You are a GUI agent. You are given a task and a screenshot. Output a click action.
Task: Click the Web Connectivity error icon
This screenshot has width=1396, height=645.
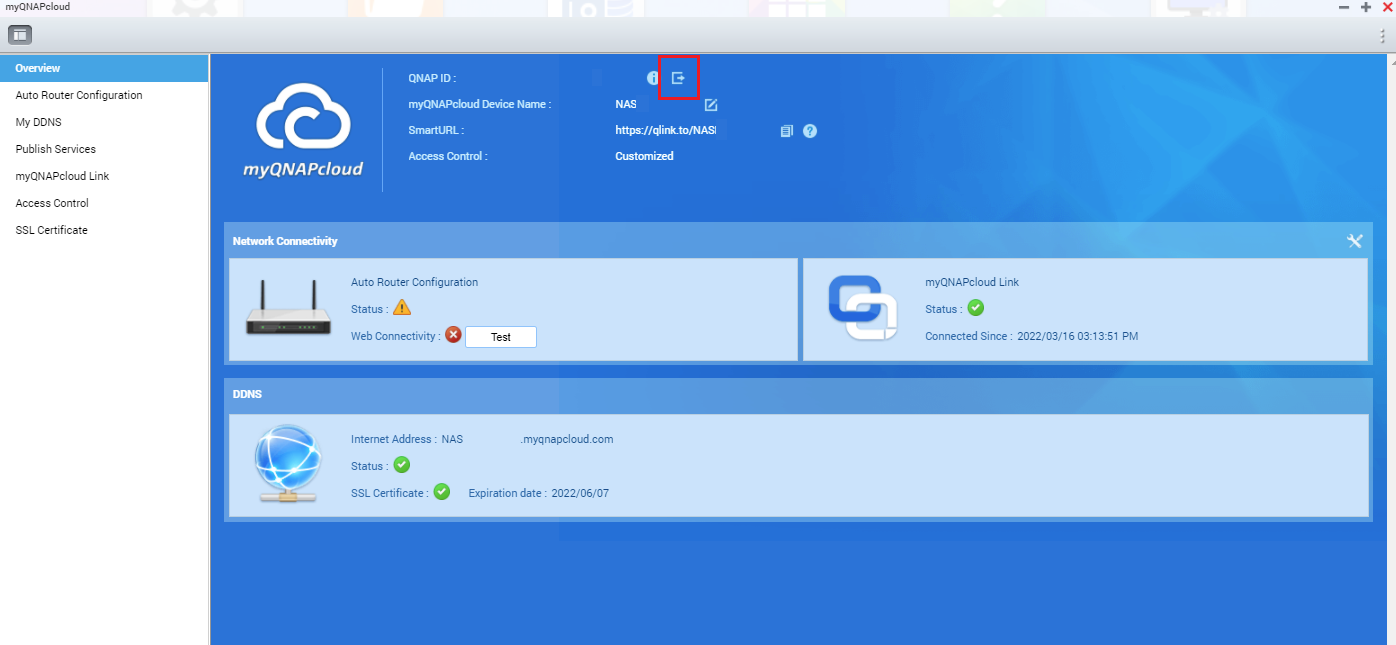pyautogui.click(x=453, y=336)
